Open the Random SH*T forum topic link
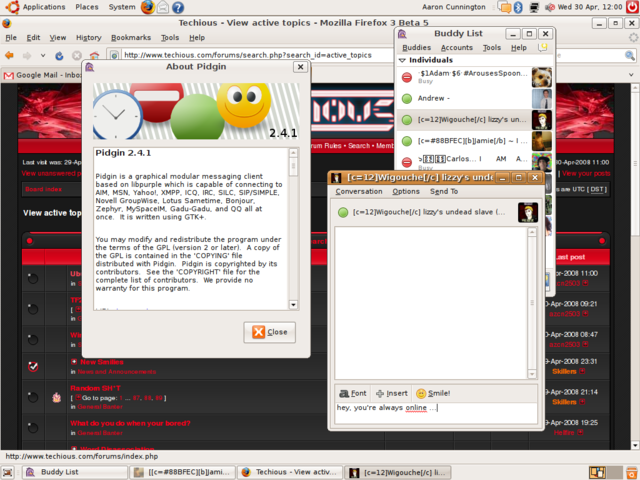 pyautogui.click(x=96, y=388)
